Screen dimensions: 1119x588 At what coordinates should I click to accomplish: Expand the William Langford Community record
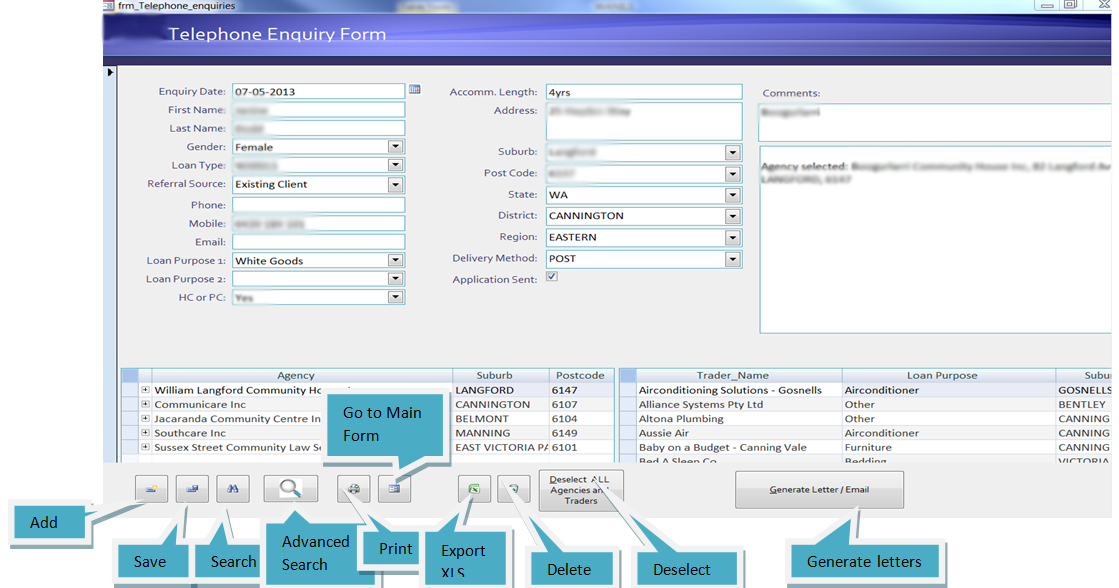[x=145, y=390]
